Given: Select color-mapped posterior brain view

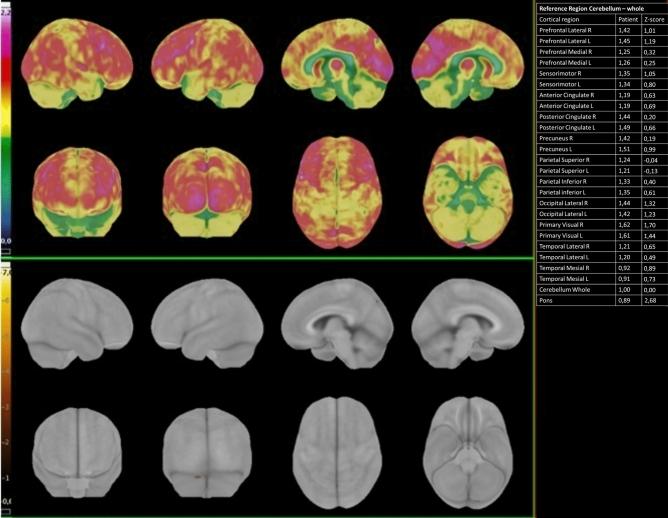Looking at the screenshot, I should (x=207, y=192).
